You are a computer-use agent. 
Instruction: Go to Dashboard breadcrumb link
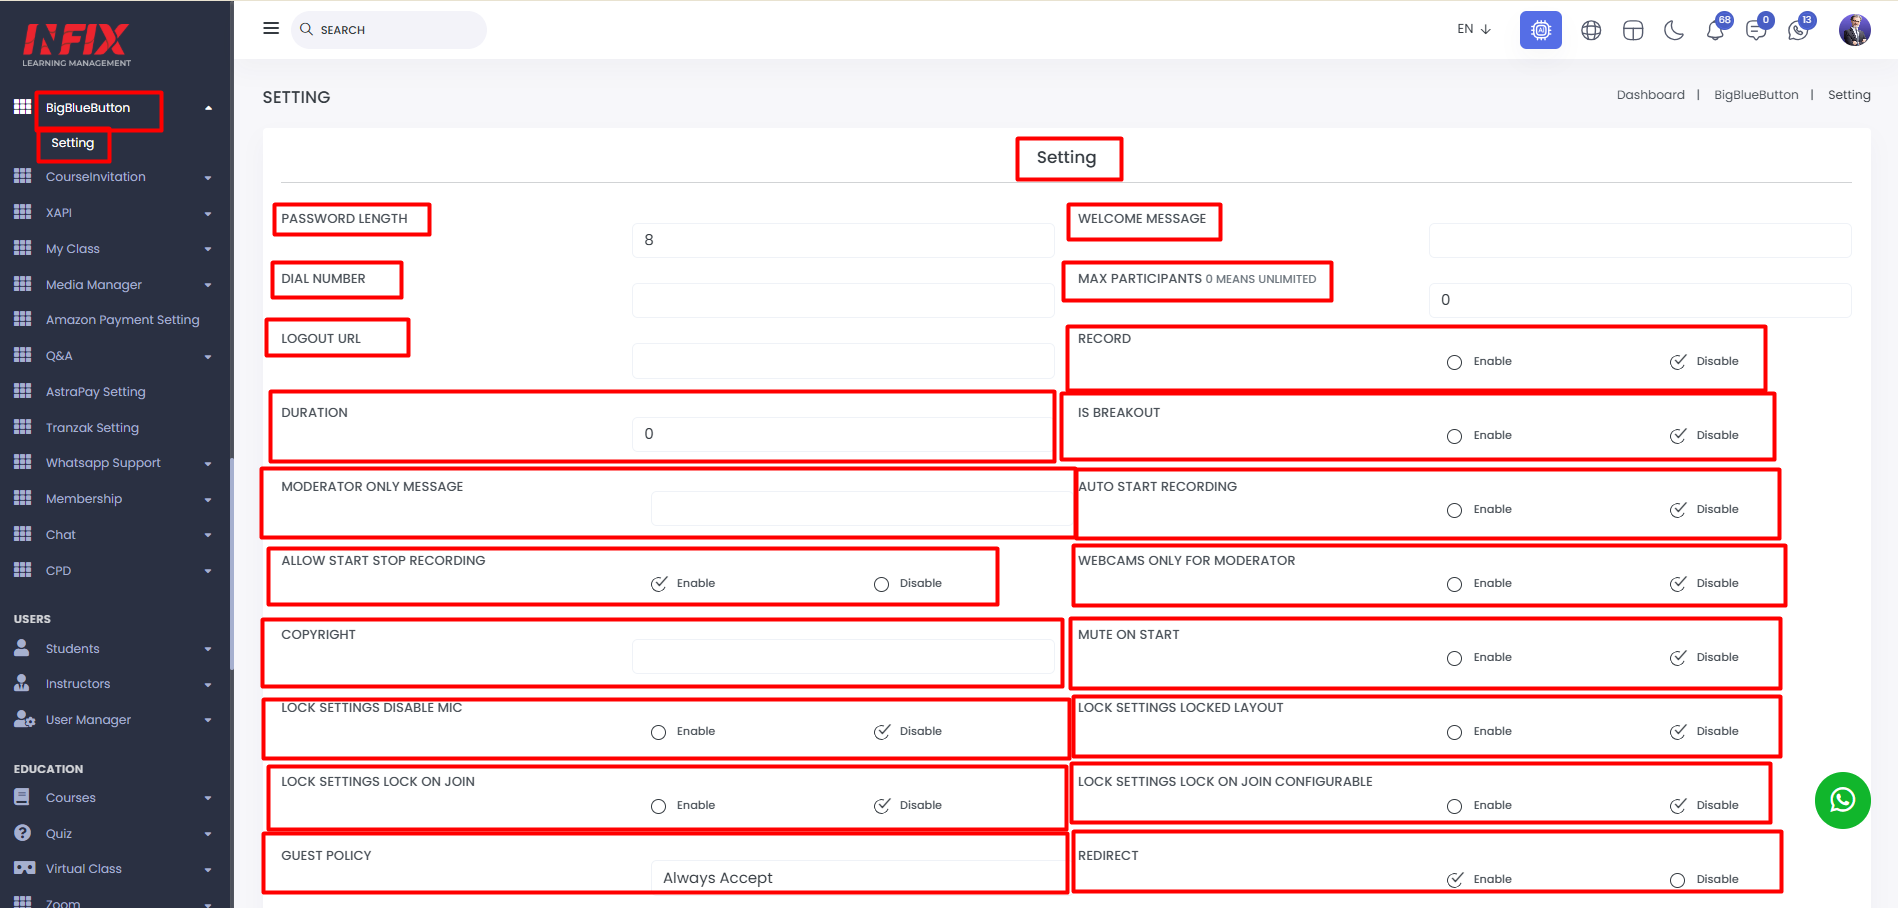pos(1650,95)
